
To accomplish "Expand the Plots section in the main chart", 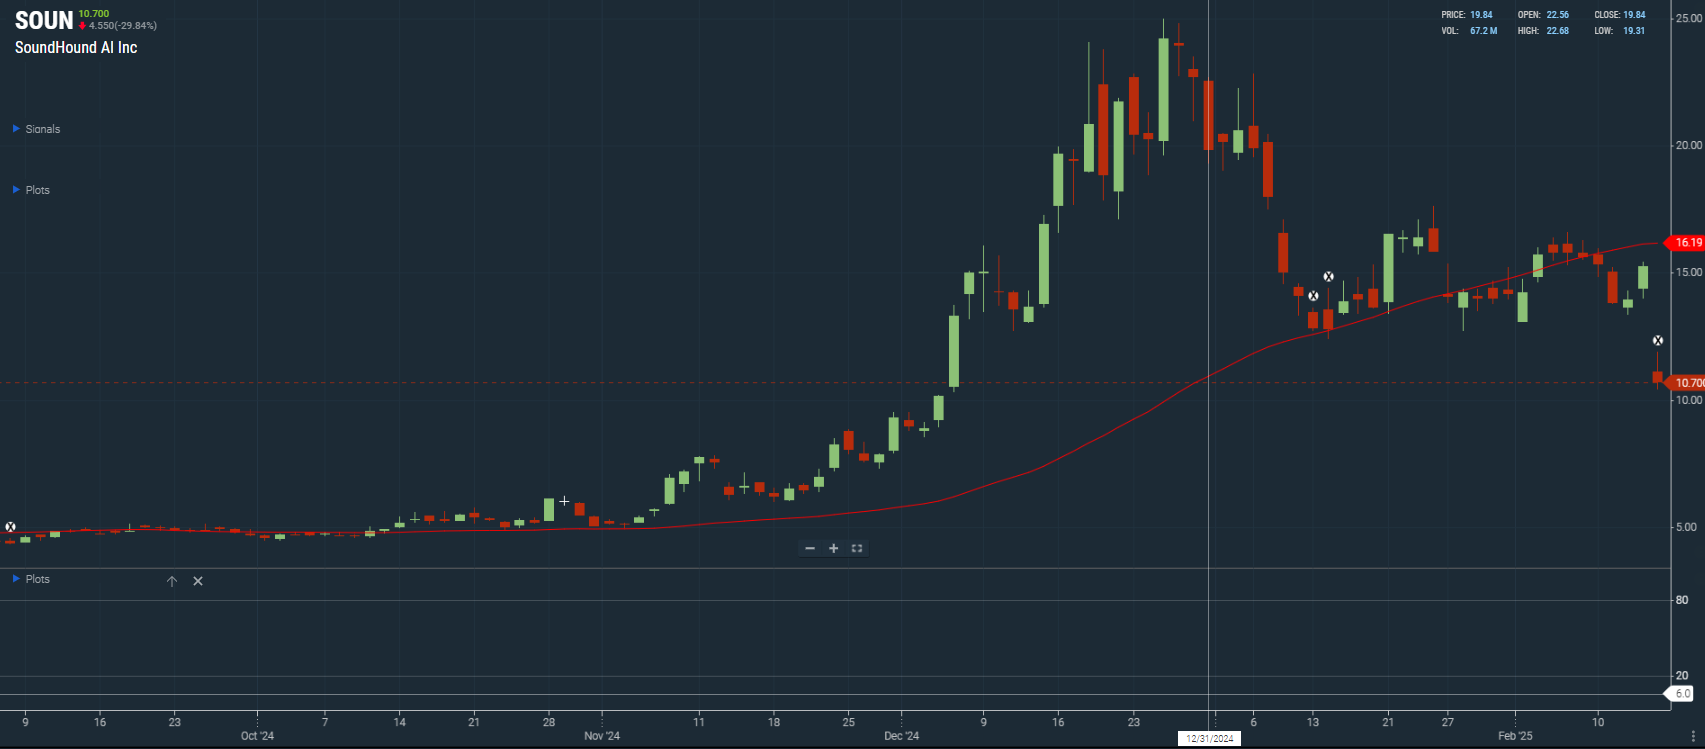I will click(31, 190).
